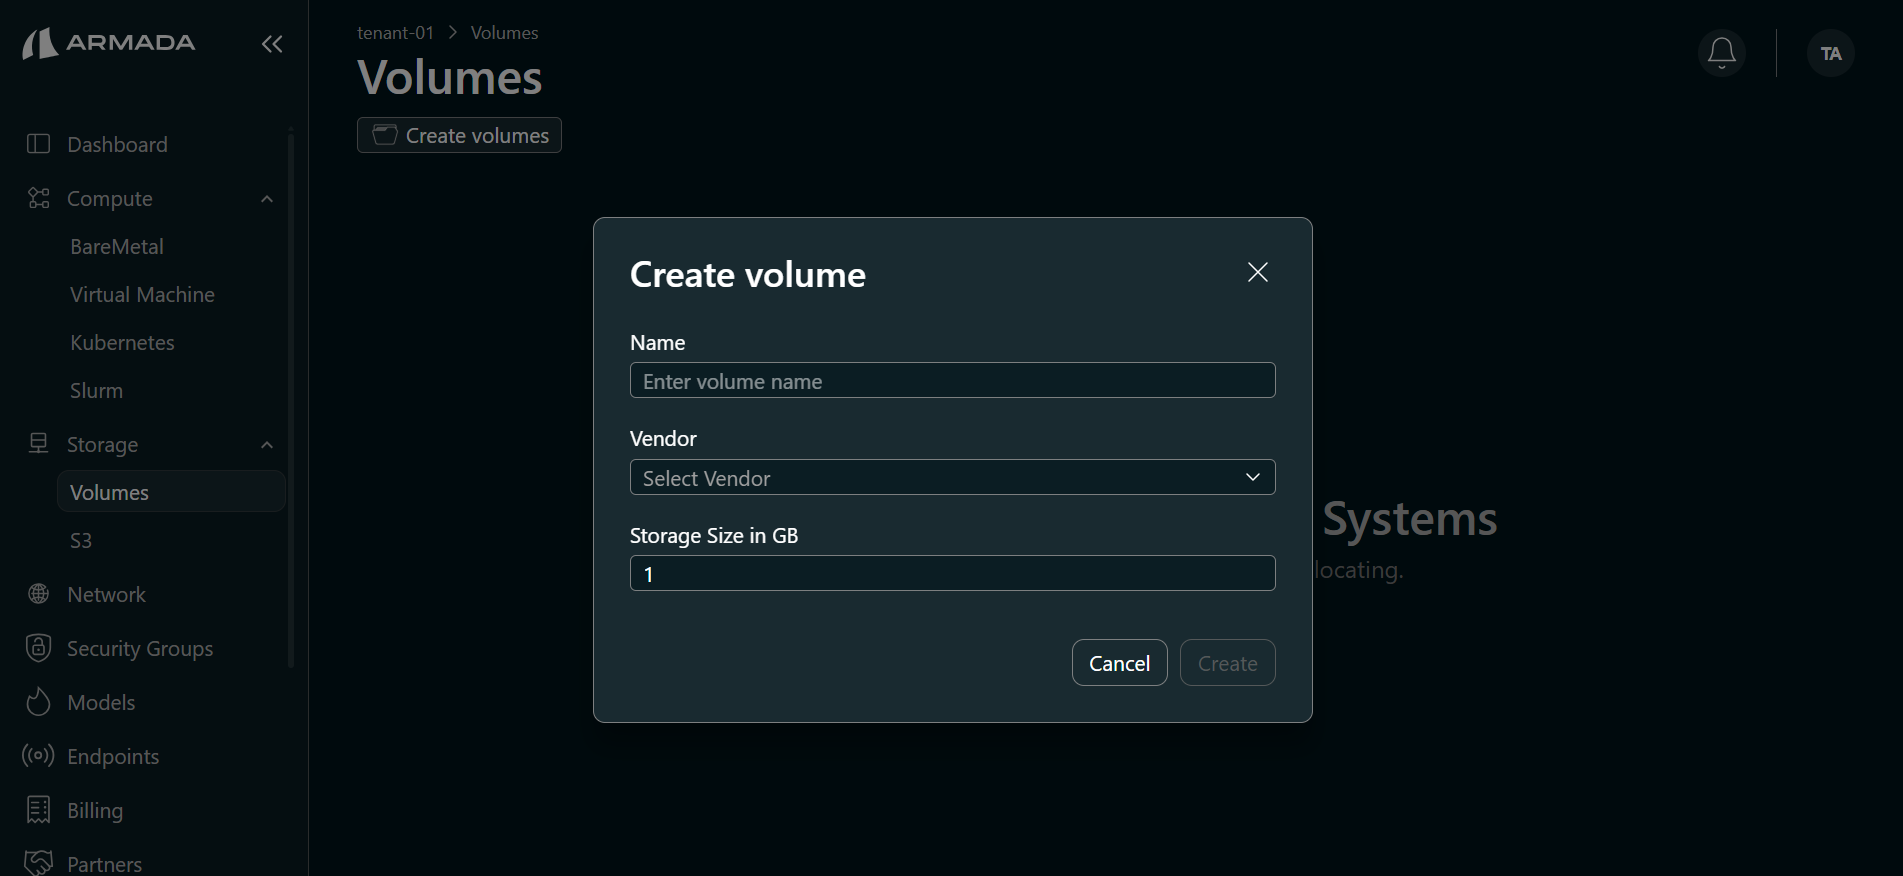This screenshot has height=876, width=1903.
Task: Open S3 storage page
Action: point(81,540)
